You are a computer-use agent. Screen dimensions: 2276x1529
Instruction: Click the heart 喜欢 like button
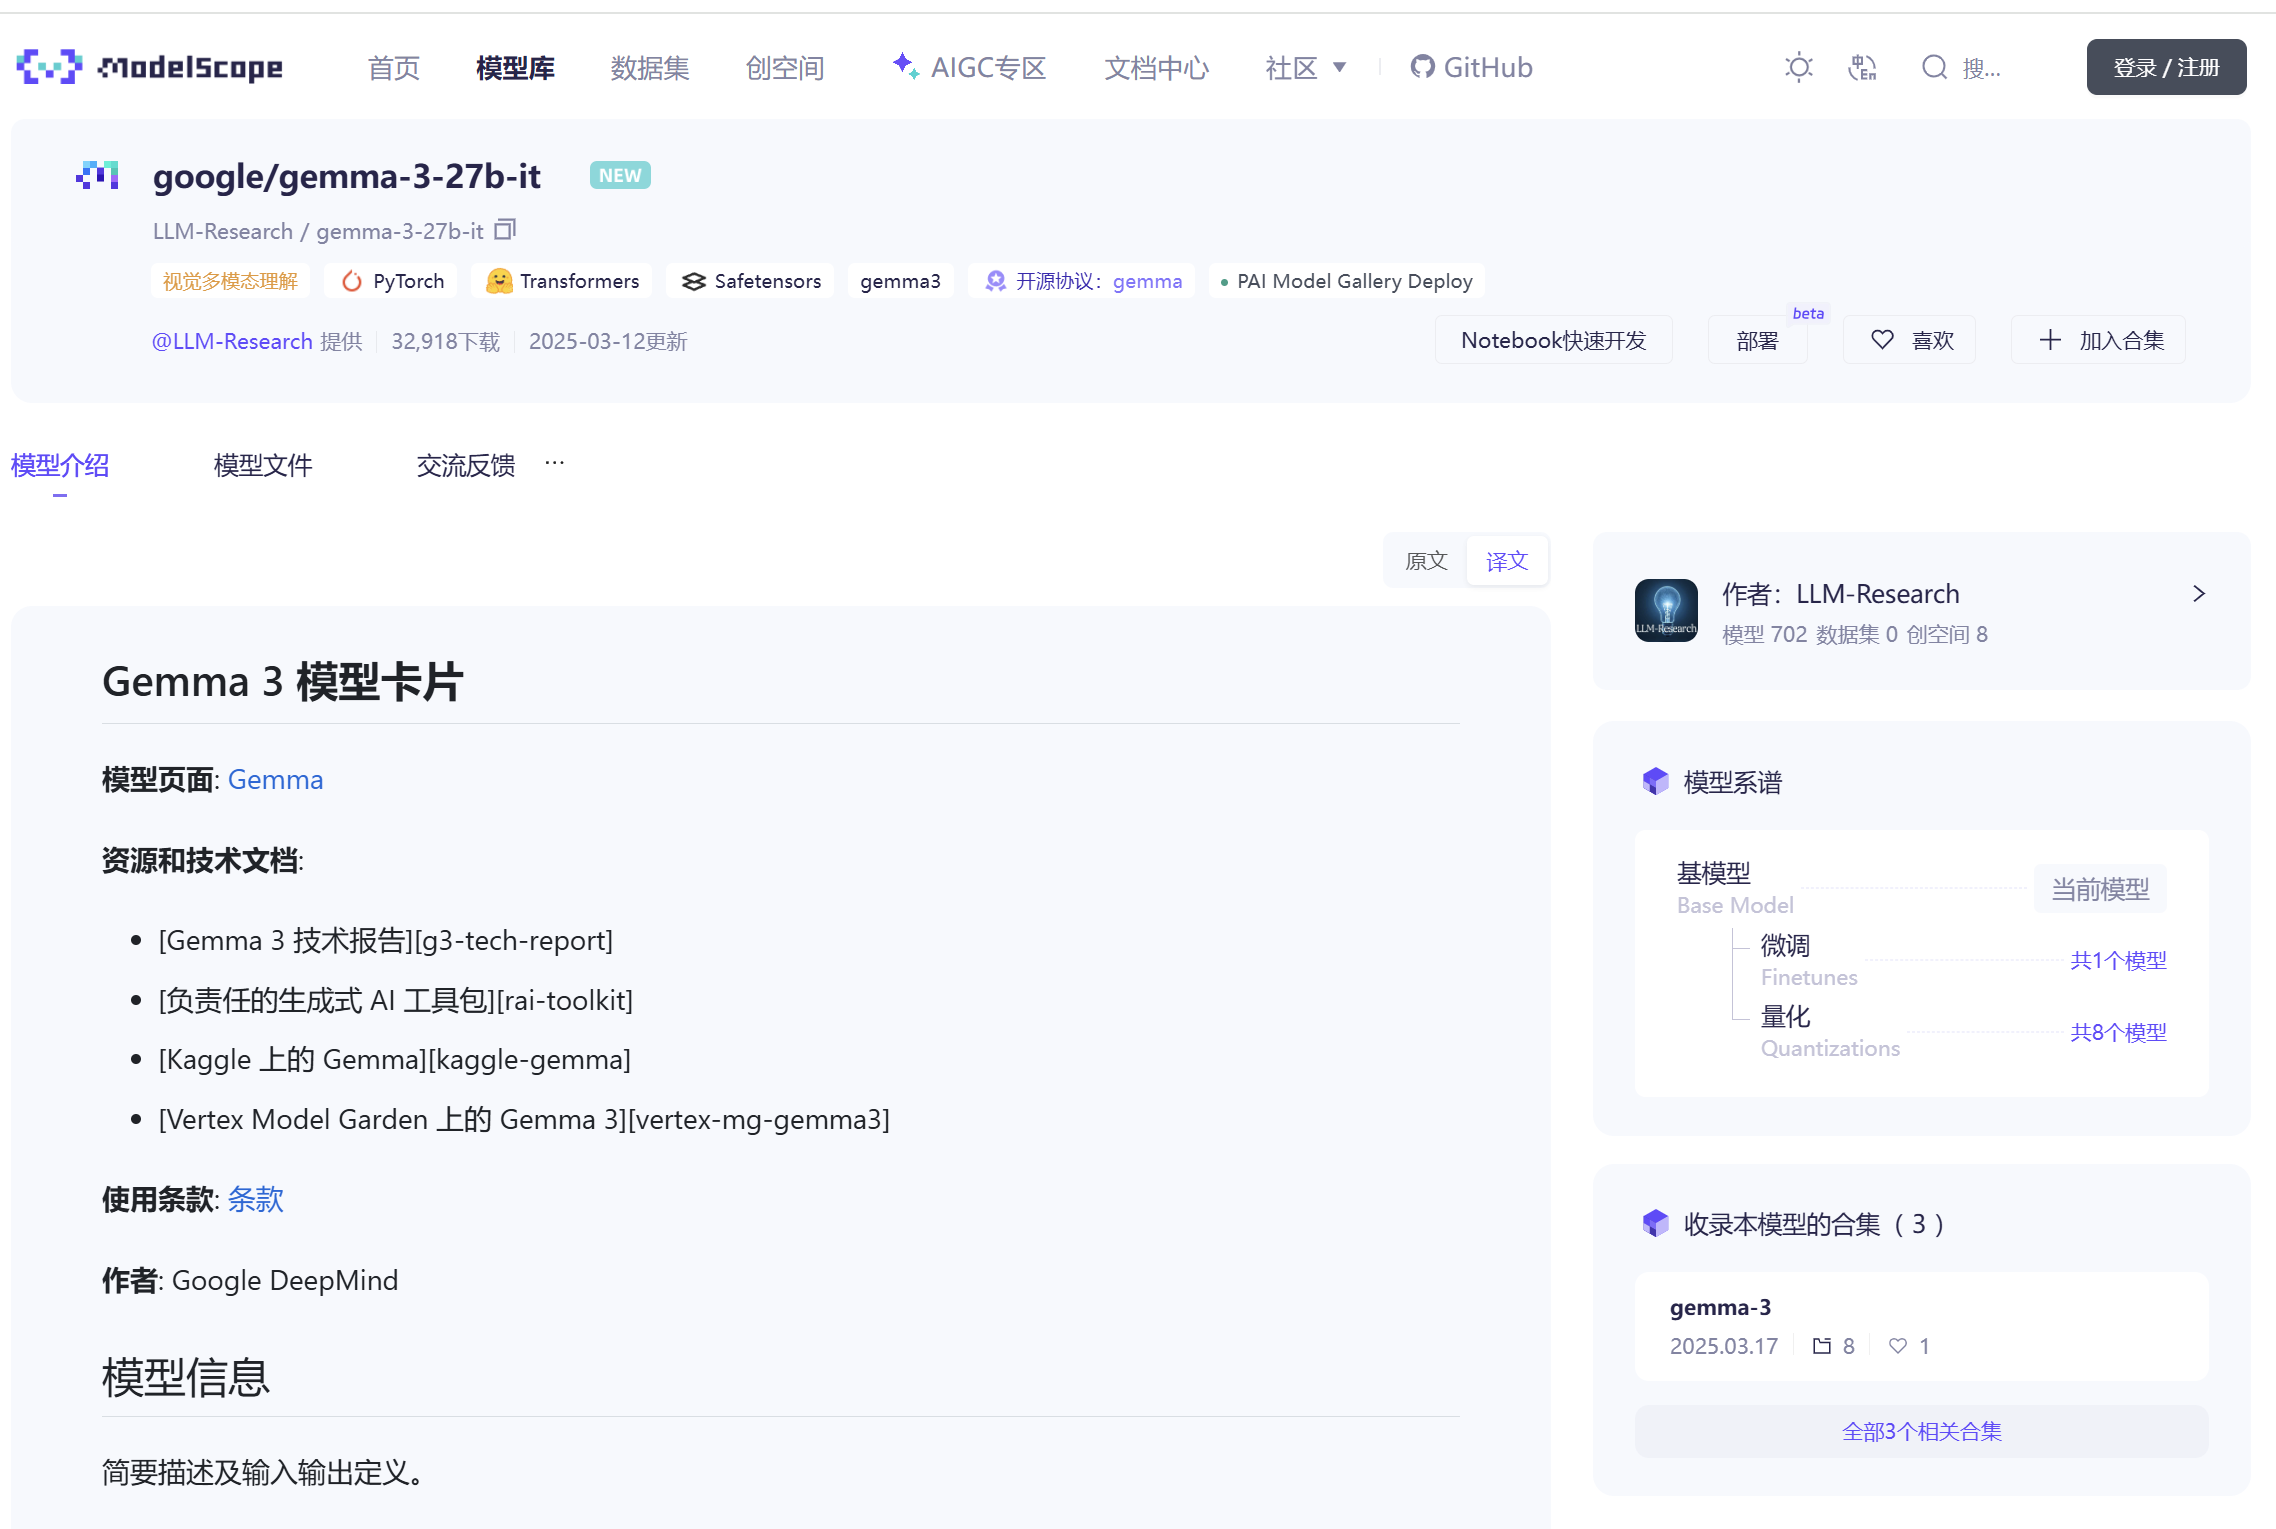[x=1910, y=340]
